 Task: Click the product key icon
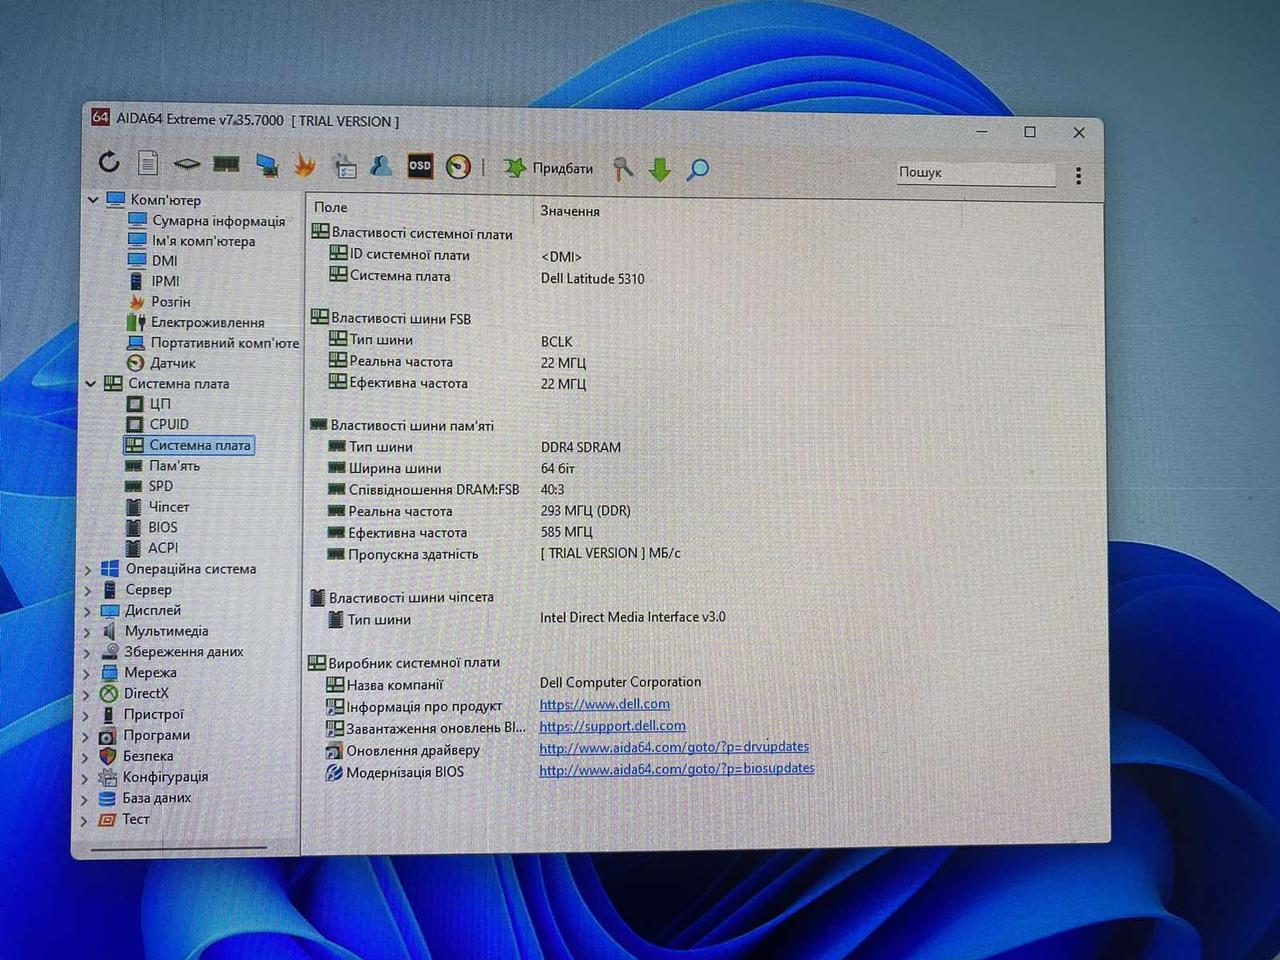click(x=622, y=168)
